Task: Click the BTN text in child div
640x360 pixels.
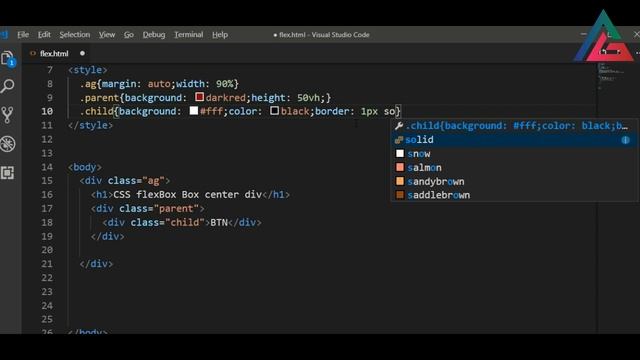Action: coord(219,222)
